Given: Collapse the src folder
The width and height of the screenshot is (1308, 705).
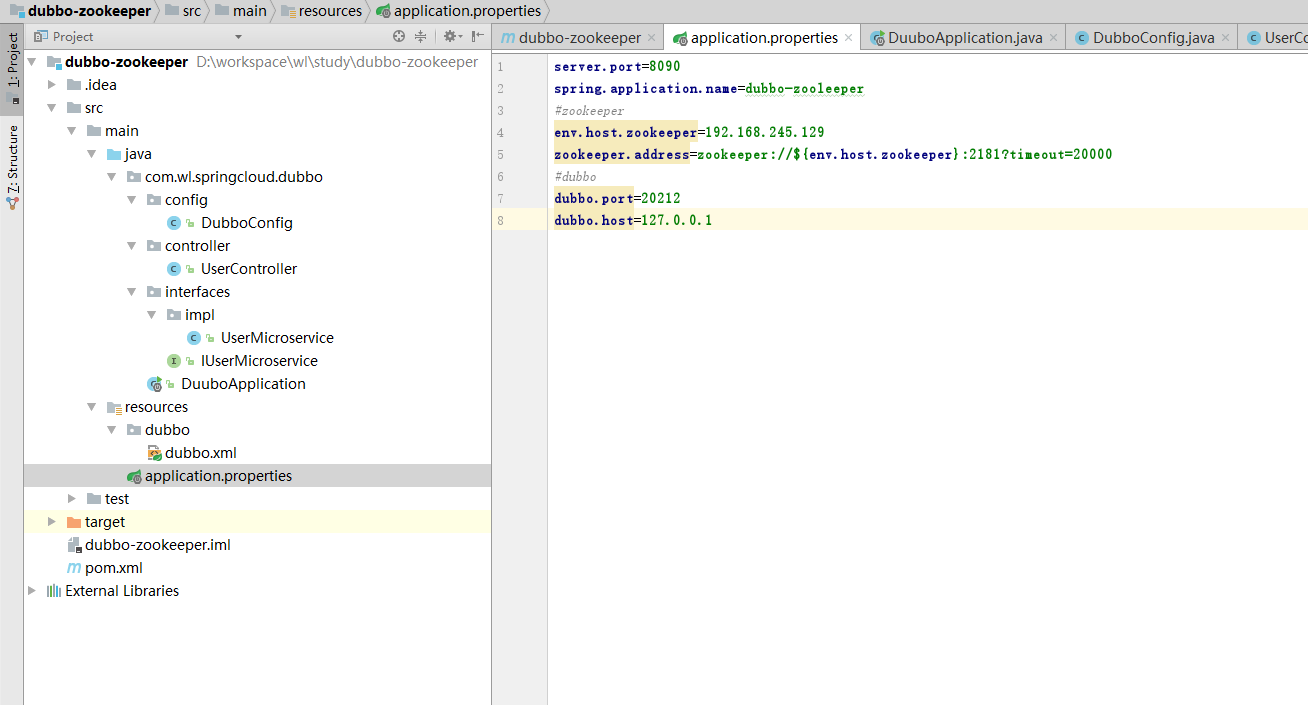Looking at the screenshot, I should click(x=52, y=108).
